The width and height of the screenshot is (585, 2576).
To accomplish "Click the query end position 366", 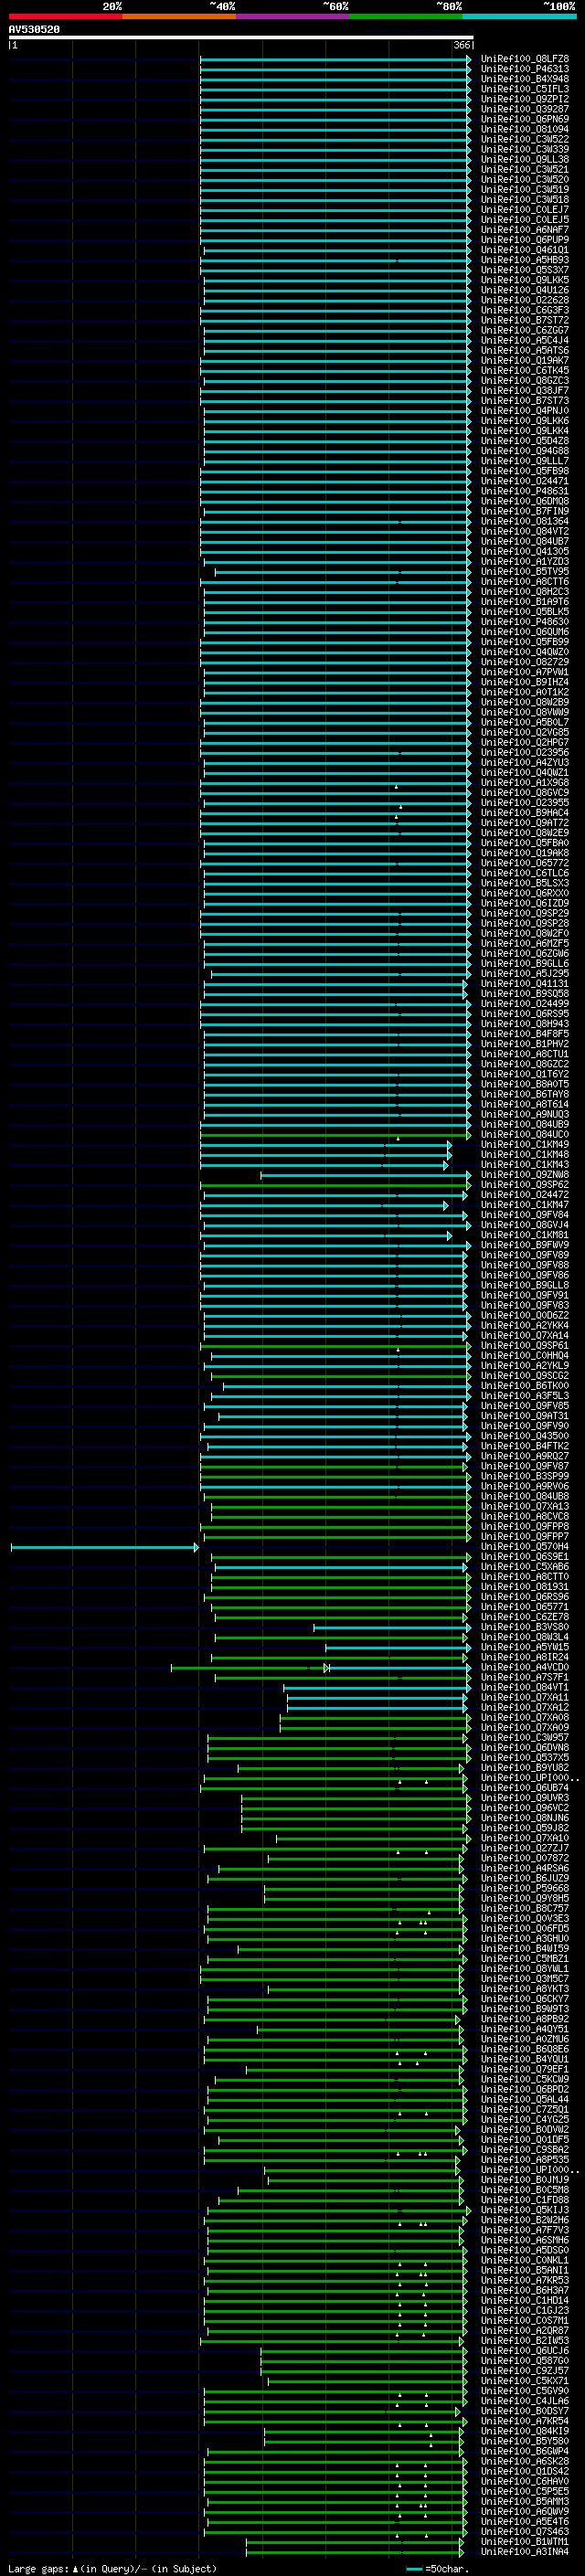I will point(462,45).
